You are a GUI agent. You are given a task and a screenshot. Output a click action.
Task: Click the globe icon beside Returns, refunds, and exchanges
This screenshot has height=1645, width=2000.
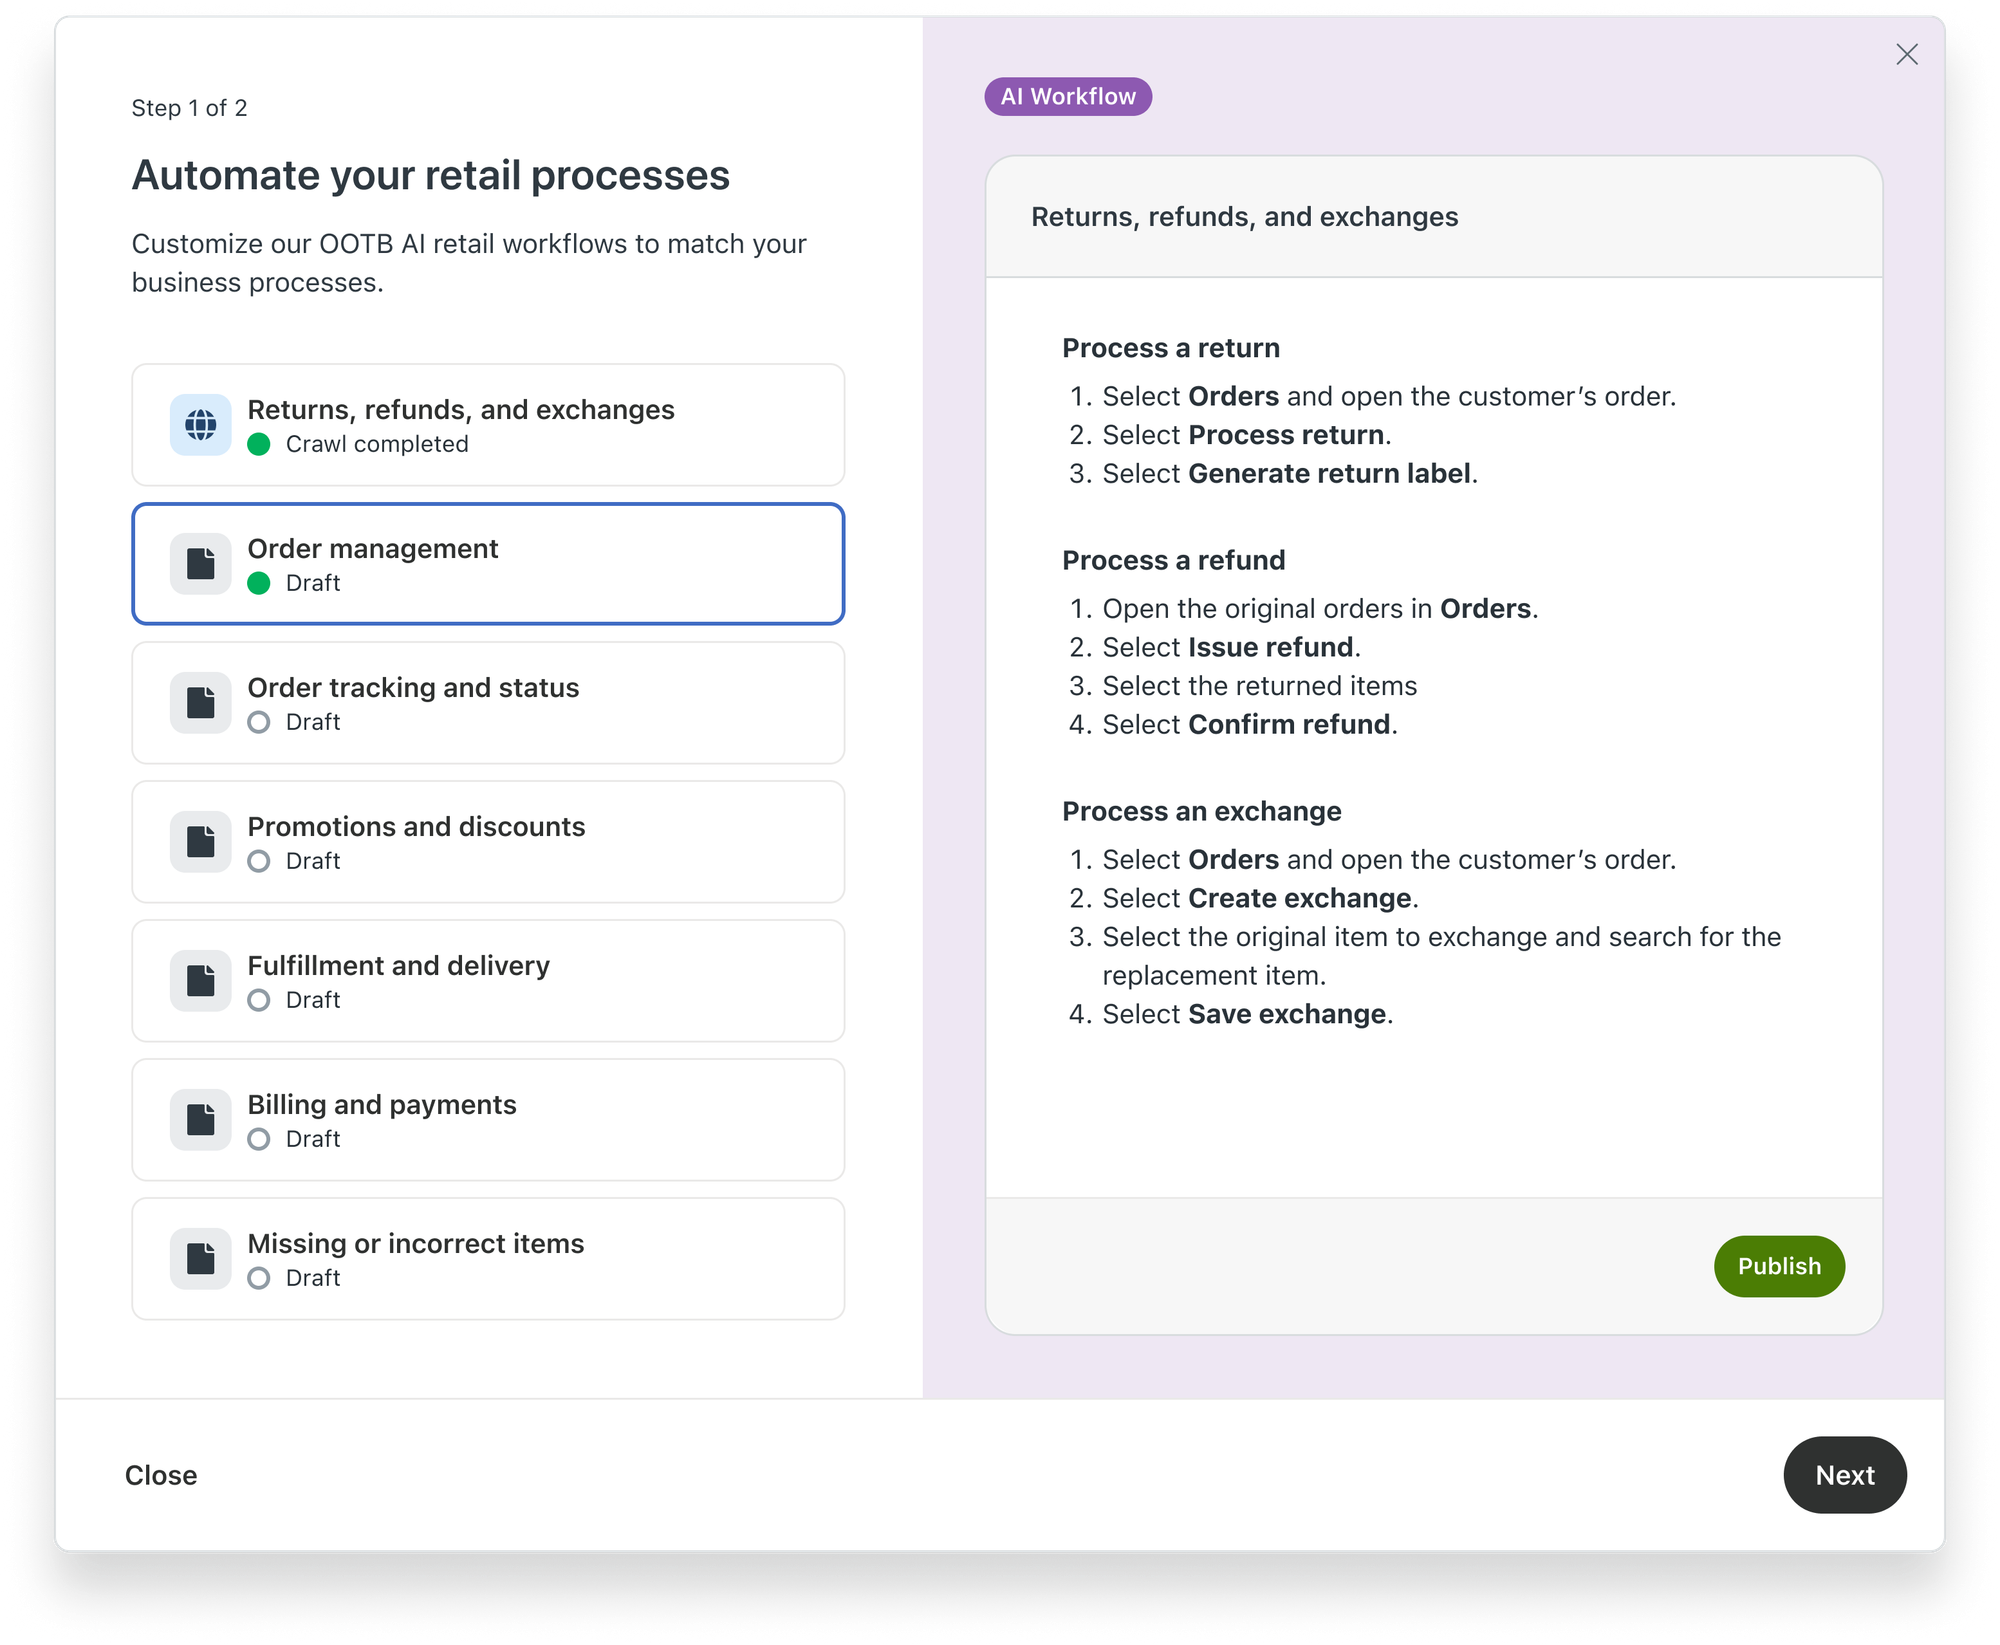tap(200, 425)
